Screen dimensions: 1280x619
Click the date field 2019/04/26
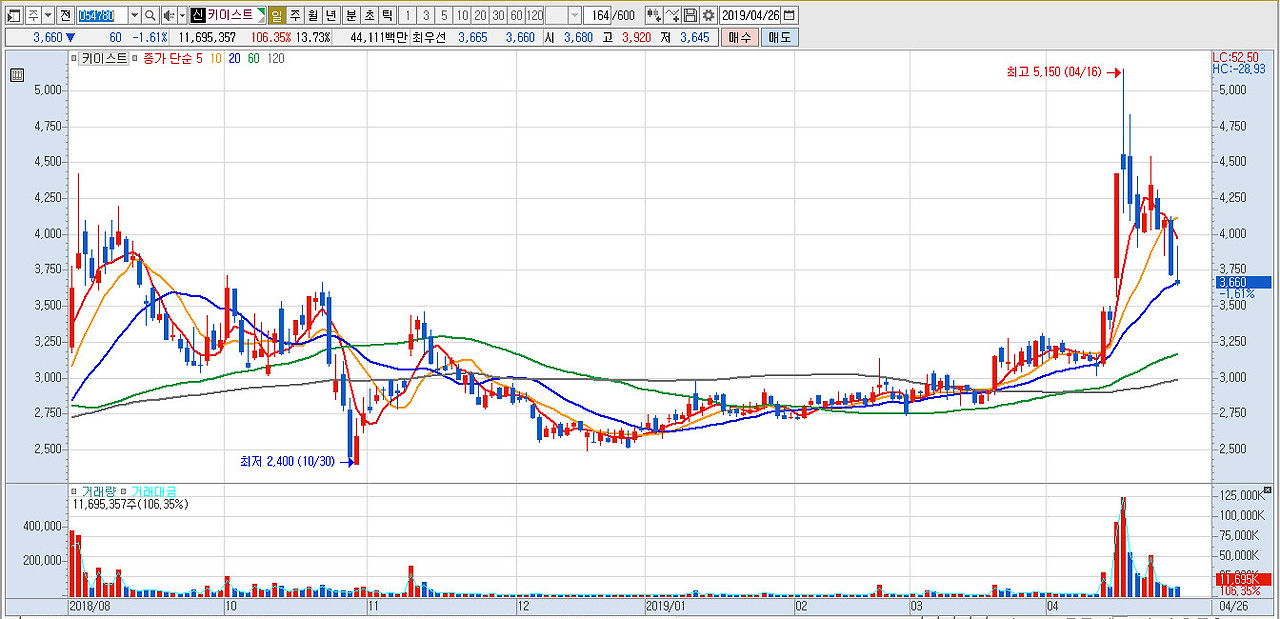click(x=751, y=16)
